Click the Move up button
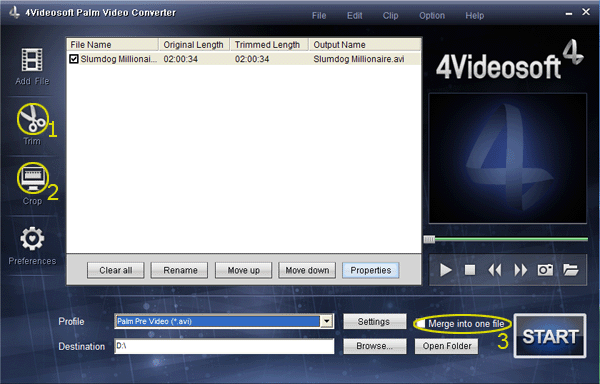 [x=243, y=270]
